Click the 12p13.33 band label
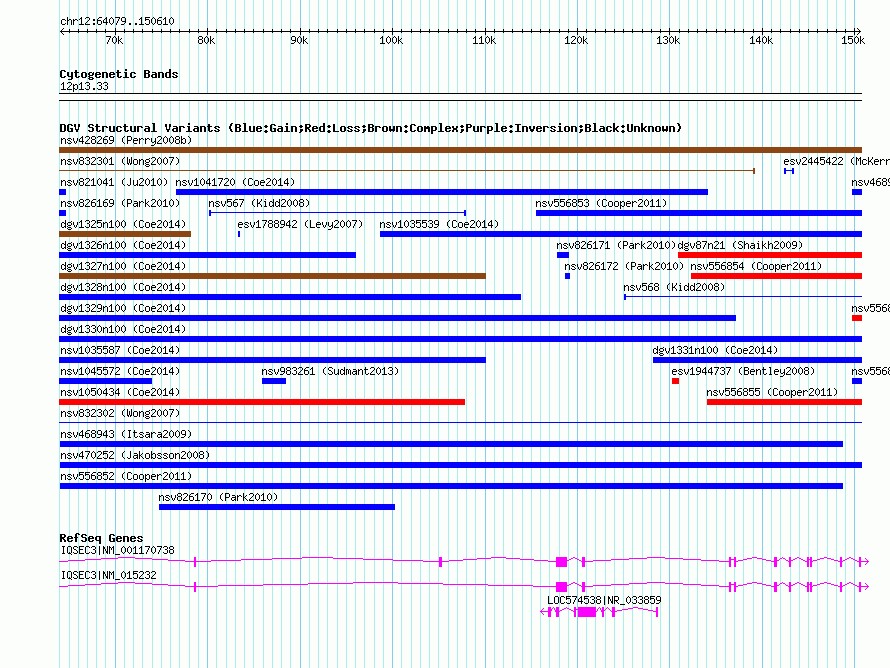890x668 pixels. point(84,86)
